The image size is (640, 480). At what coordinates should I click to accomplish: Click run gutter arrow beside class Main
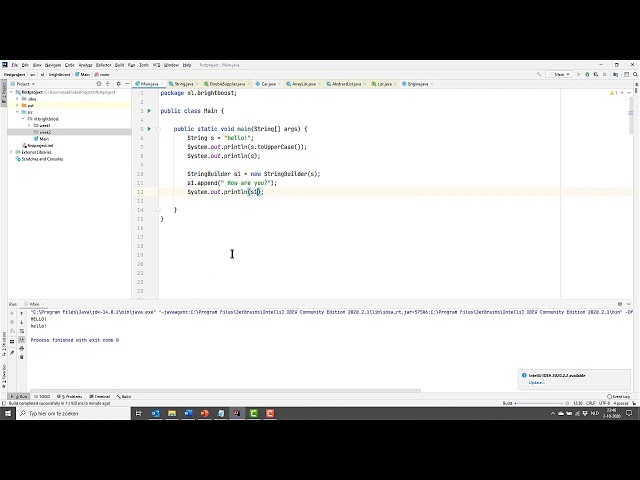pos(149,111)
